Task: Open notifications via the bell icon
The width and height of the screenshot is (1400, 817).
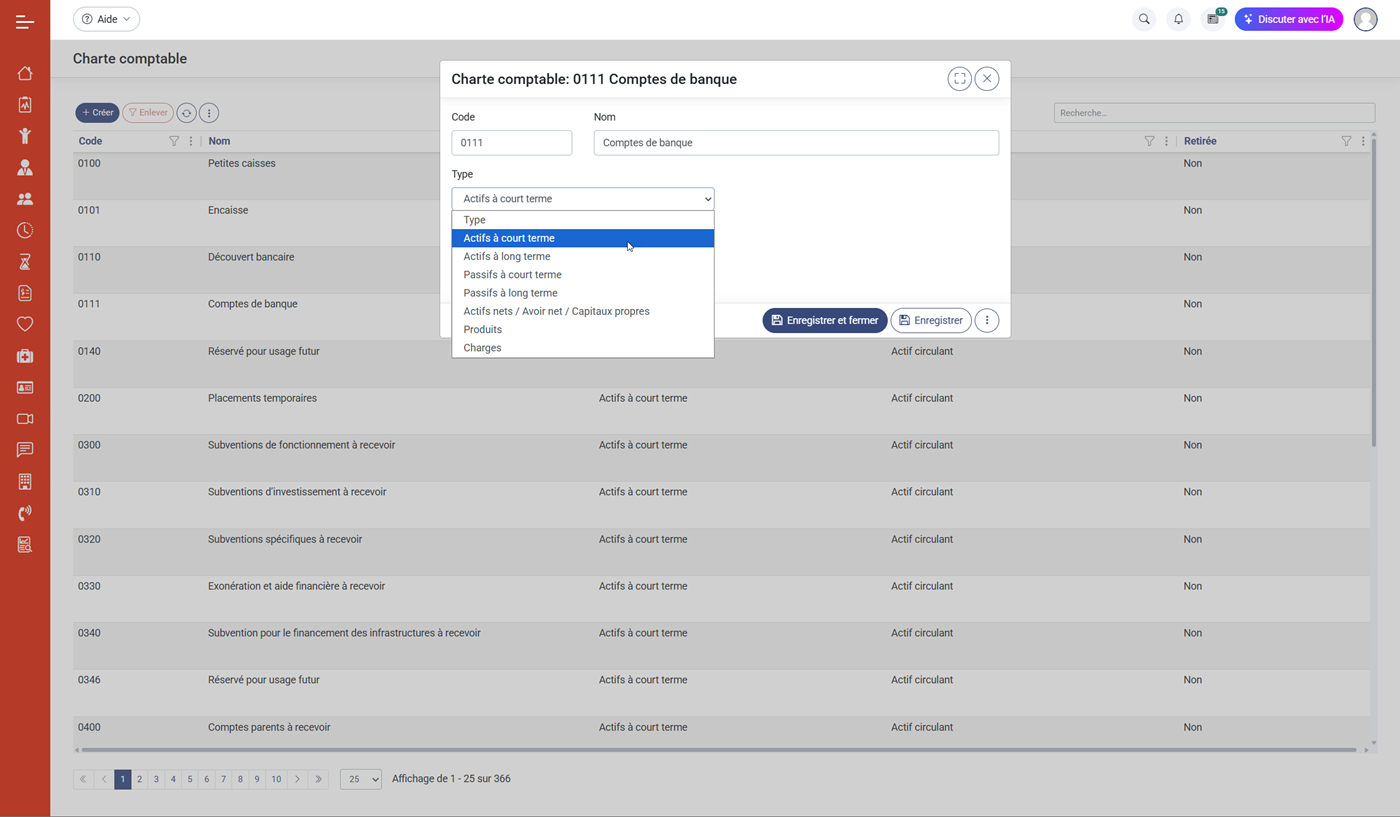Action: click(x=1178, y=19)
